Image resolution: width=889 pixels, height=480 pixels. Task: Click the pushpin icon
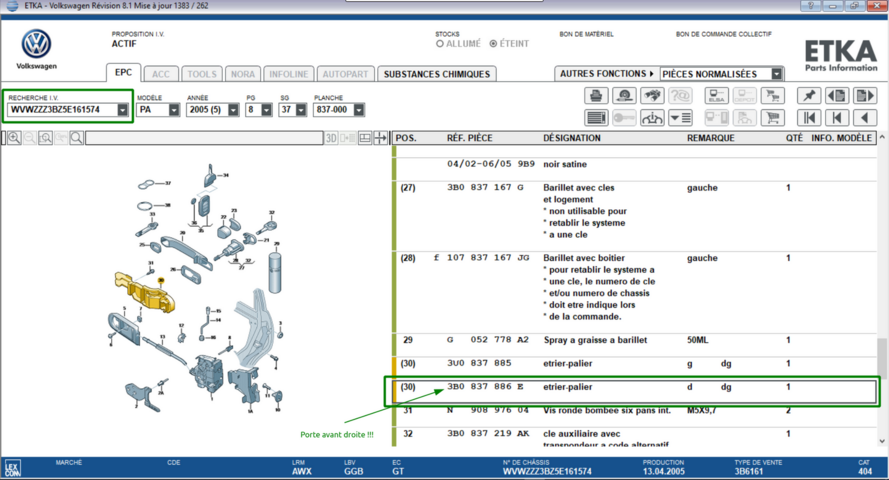(x=809, y=95)
